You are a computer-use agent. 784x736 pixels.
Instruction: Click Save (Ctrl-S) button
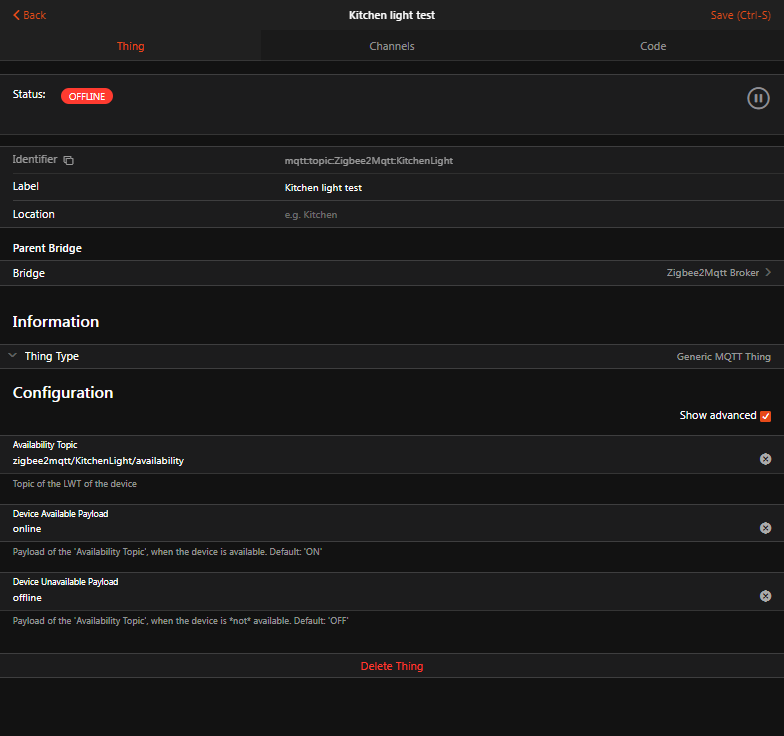click(x=740, y=15)
